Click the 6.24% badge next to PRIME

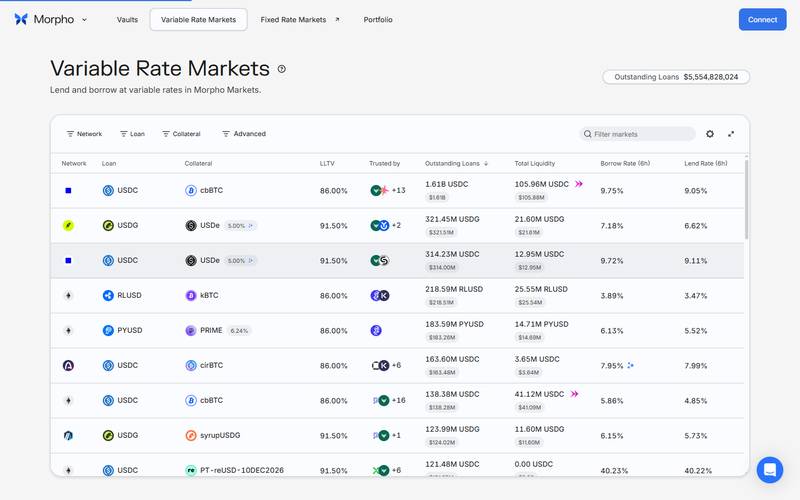pyautogui.click(x=239, y=331)
